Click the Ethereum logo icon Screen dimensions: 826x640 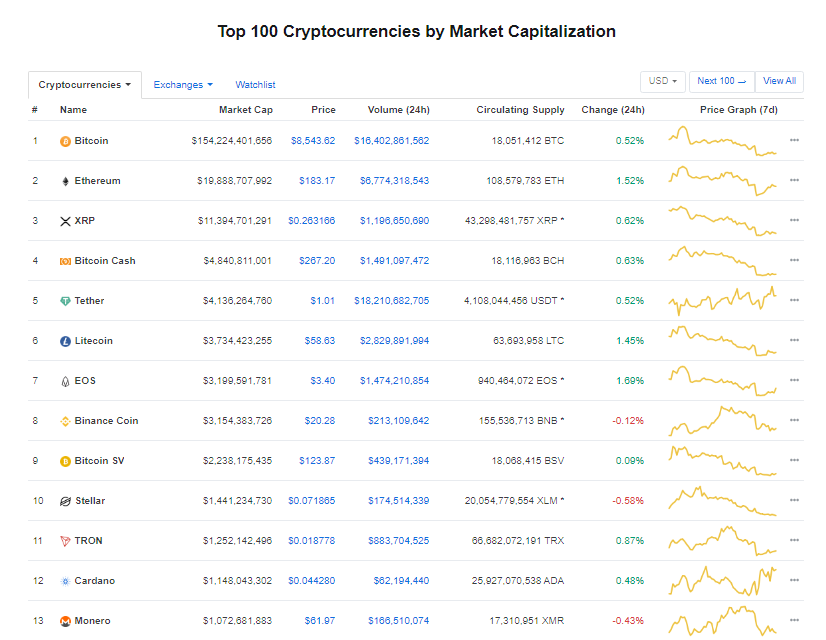65,181
